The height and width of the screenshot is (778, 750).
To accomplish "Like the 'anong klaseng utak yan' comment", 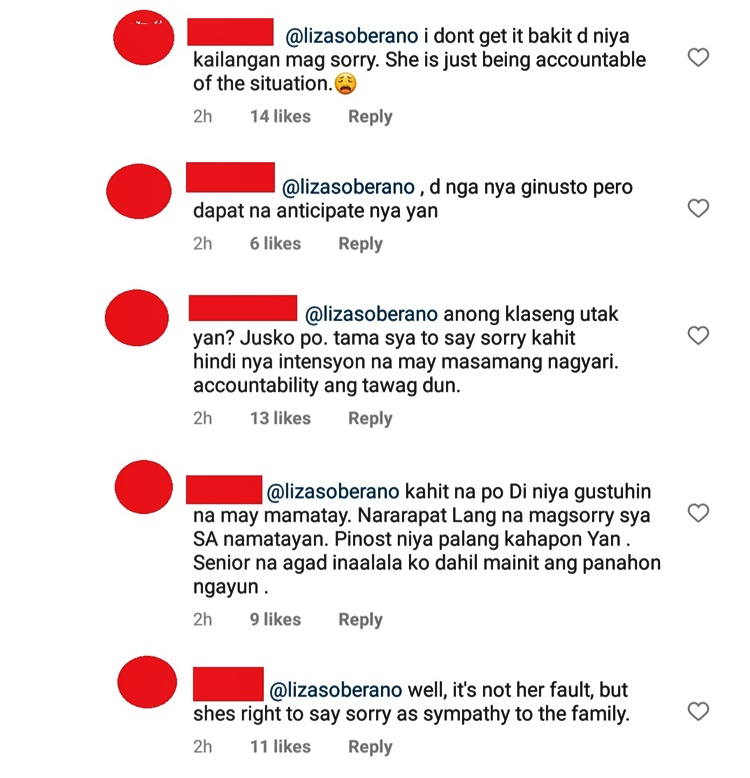I will point(698,336).
